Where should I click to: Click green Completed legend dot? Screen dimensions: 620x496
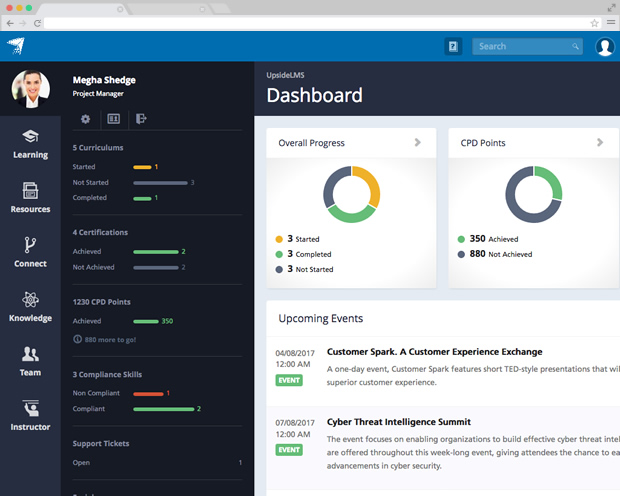coord(279,254)
